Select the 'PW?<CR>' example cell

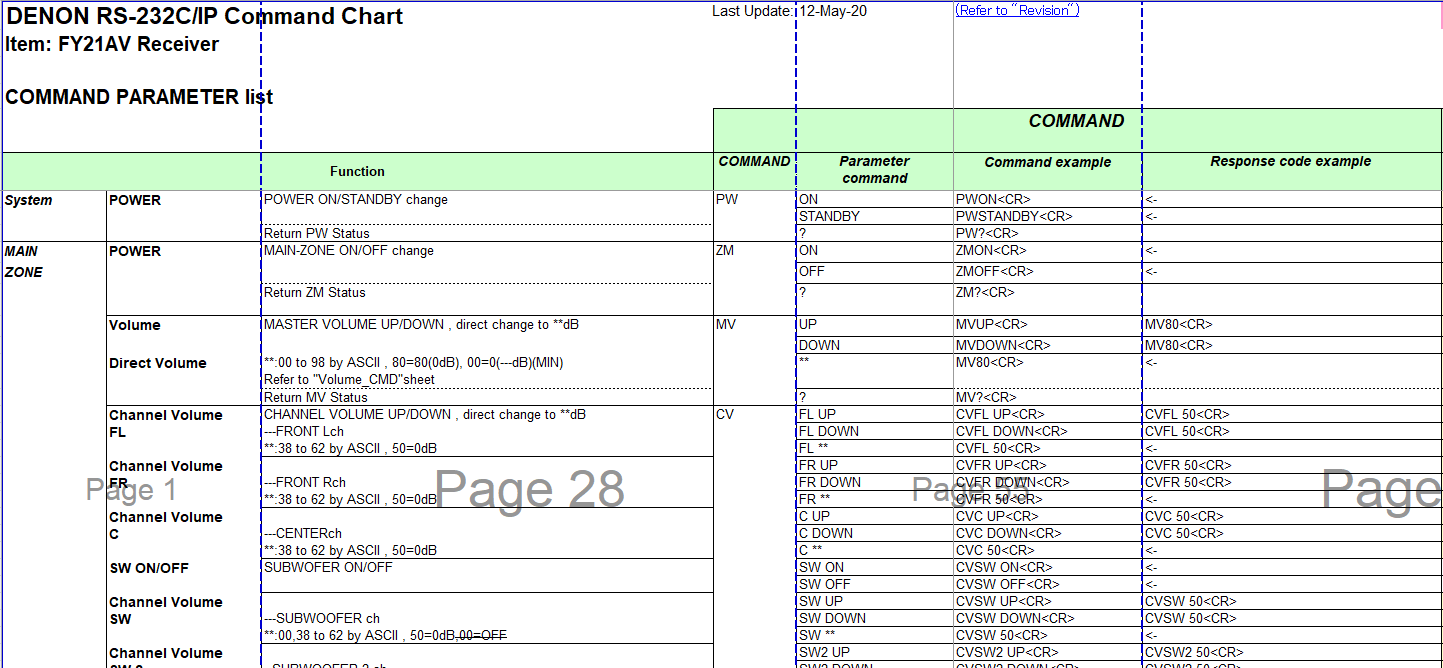tap(1047, 233)
